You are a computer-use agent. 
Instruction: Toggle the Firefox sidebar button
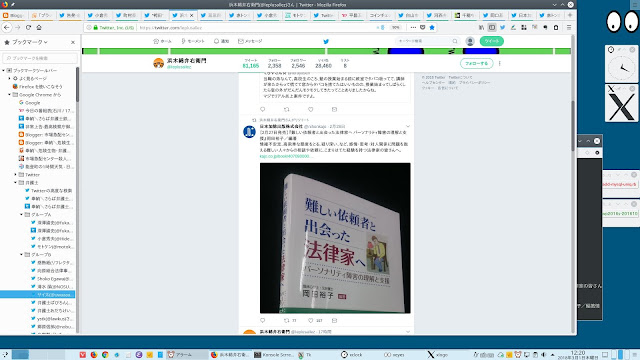point(492,27)
